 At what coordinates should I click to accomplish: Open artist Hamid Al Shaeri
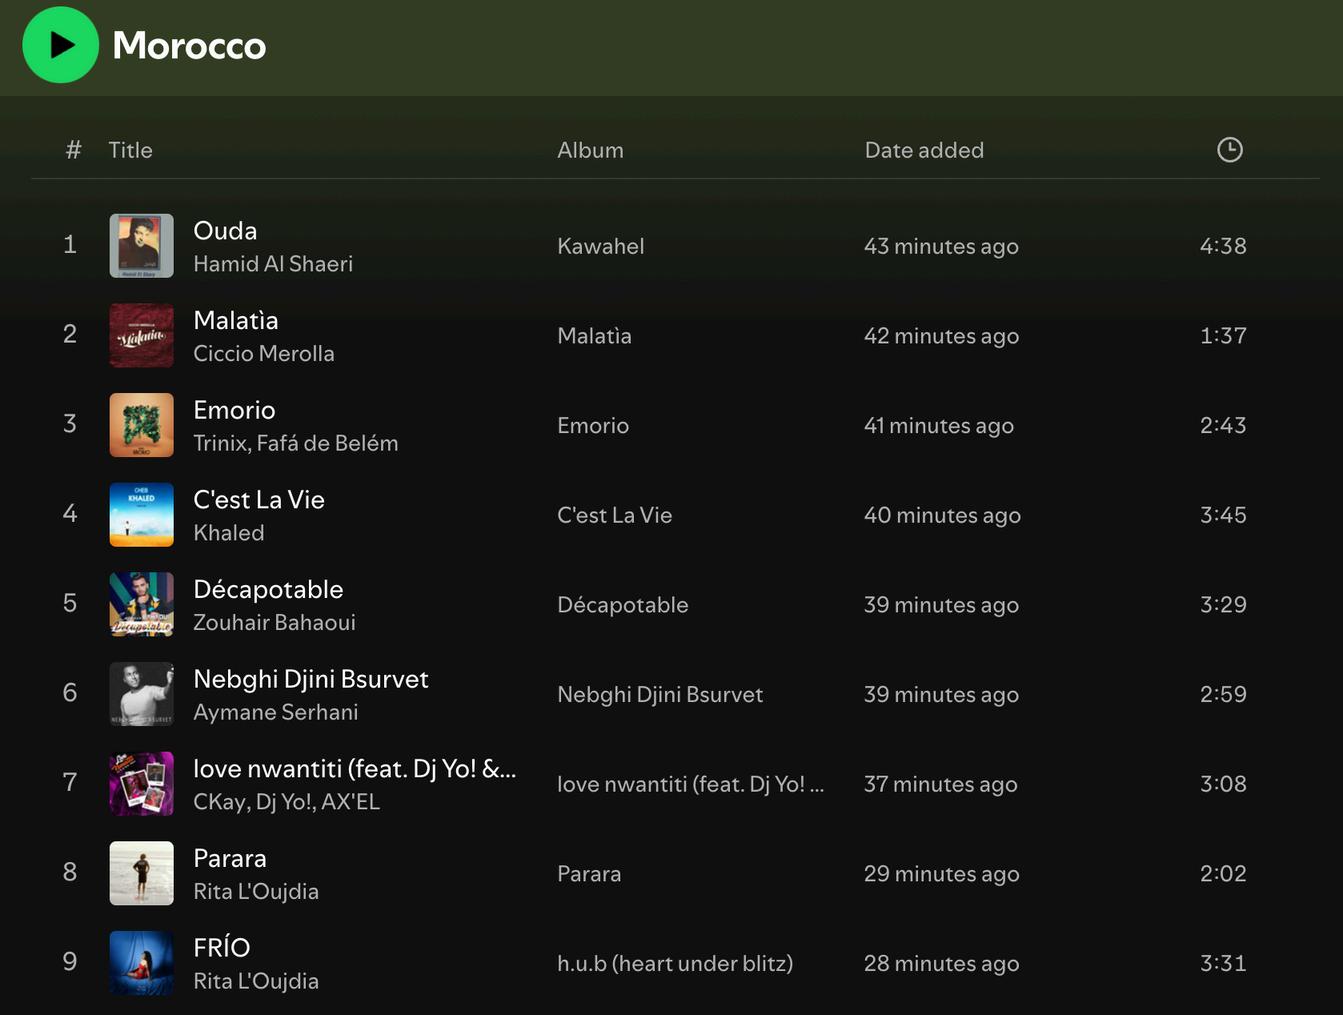(273, 264)
